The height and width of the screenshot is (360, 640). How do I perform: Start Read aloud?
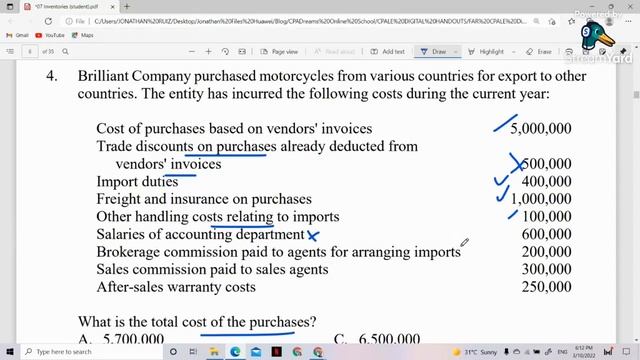click(x=334, y=51)
